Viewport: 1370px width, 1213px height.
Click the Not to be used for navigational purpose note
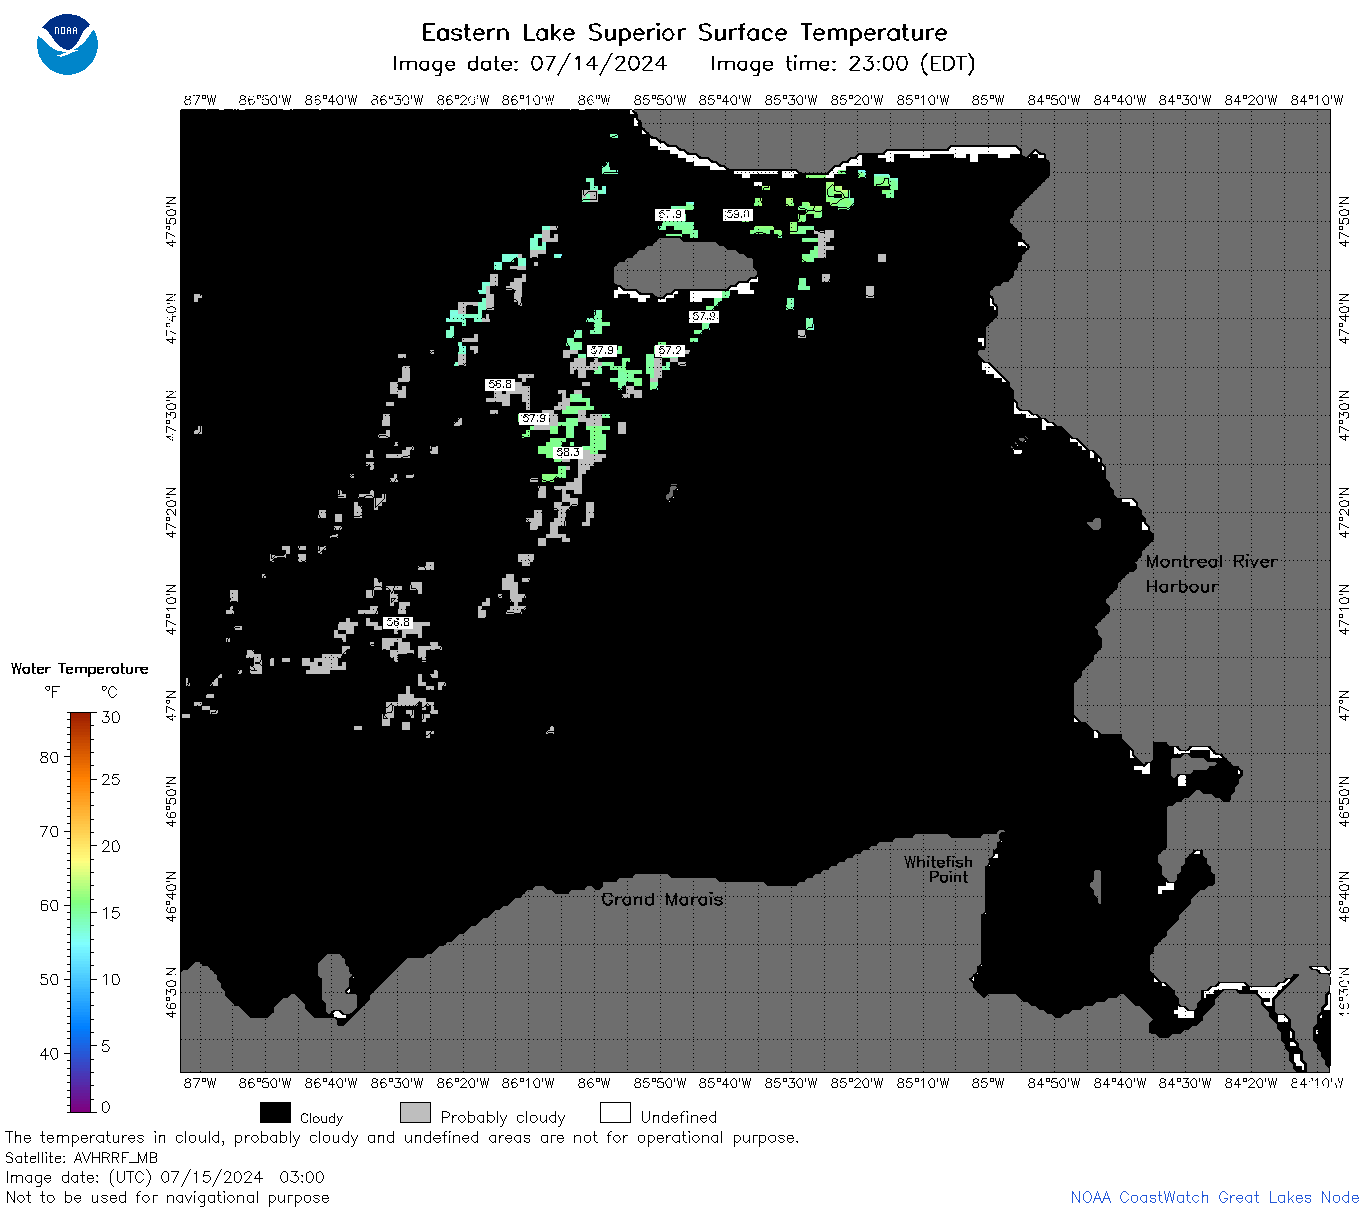(x=167, y=1197)
